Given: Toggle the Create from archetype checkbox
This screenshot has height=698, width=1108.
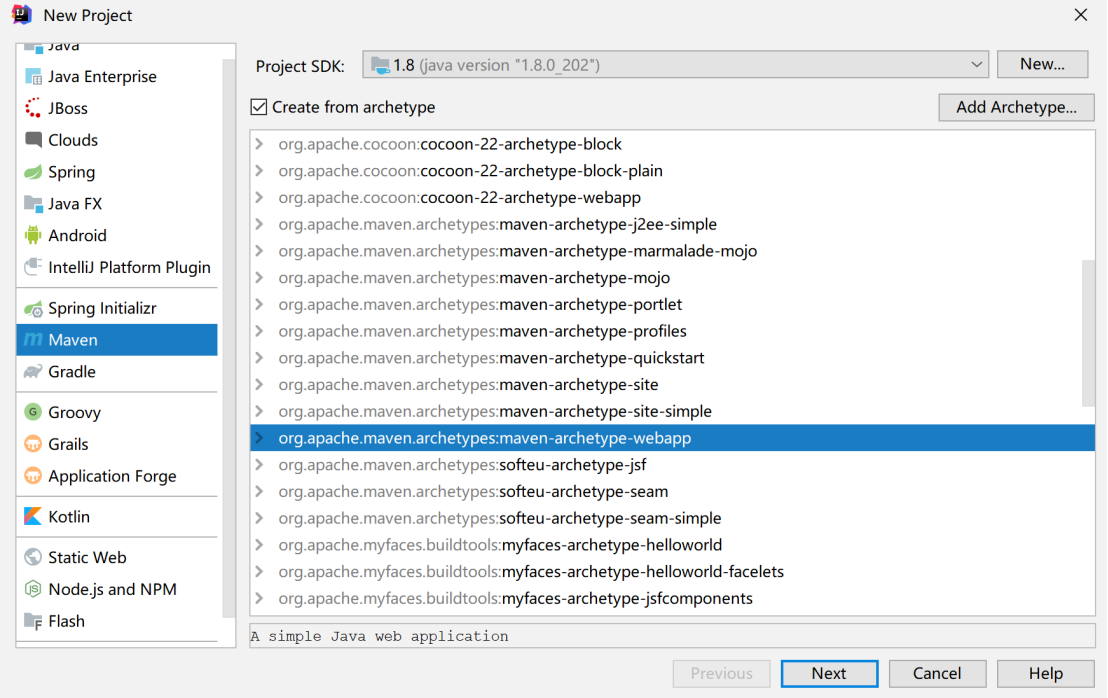Looking at the screenshot, I should coord(259,107).
